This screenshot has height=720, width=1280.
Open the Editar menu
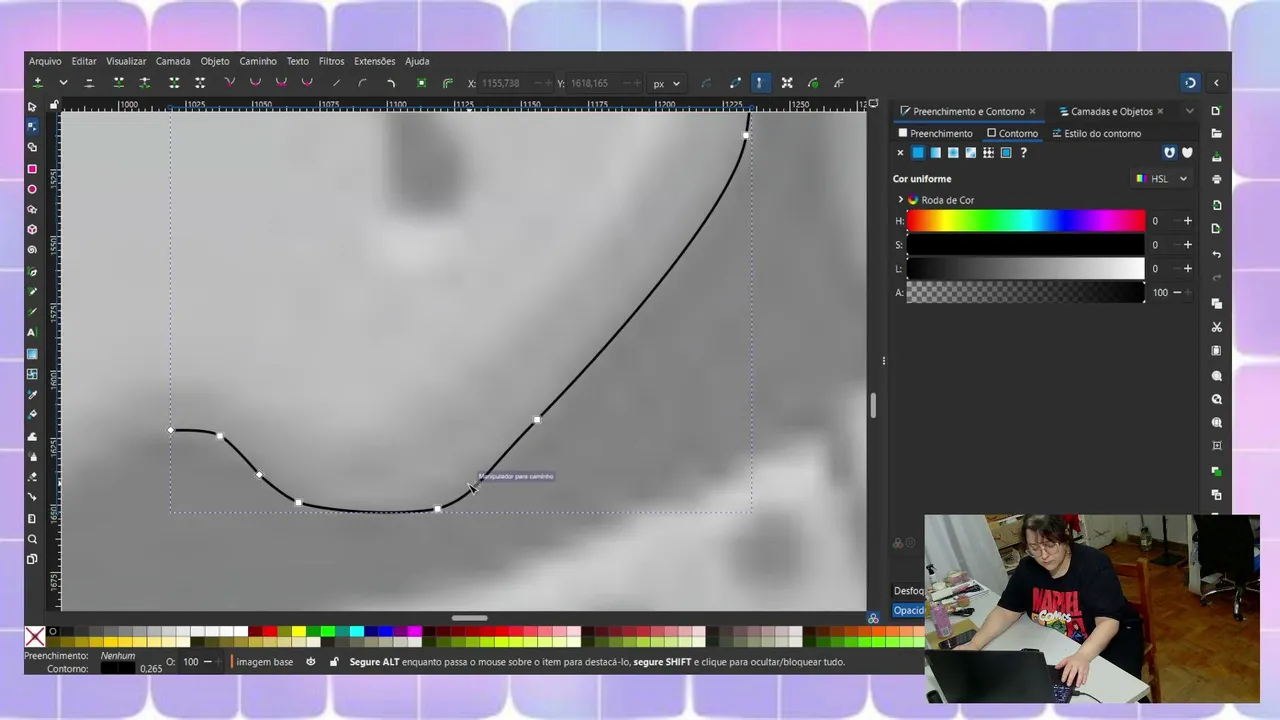[x=84, y=61]
